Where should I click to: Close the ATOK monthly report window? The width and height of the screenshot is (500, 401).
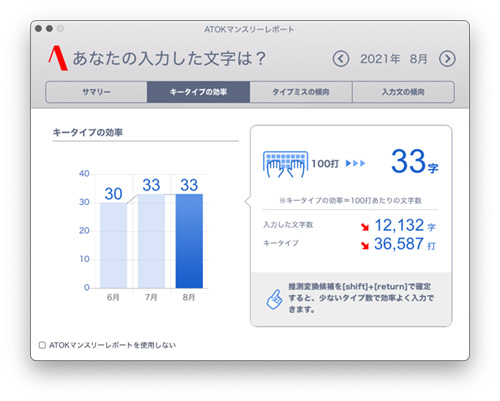(x=38, y=29)
